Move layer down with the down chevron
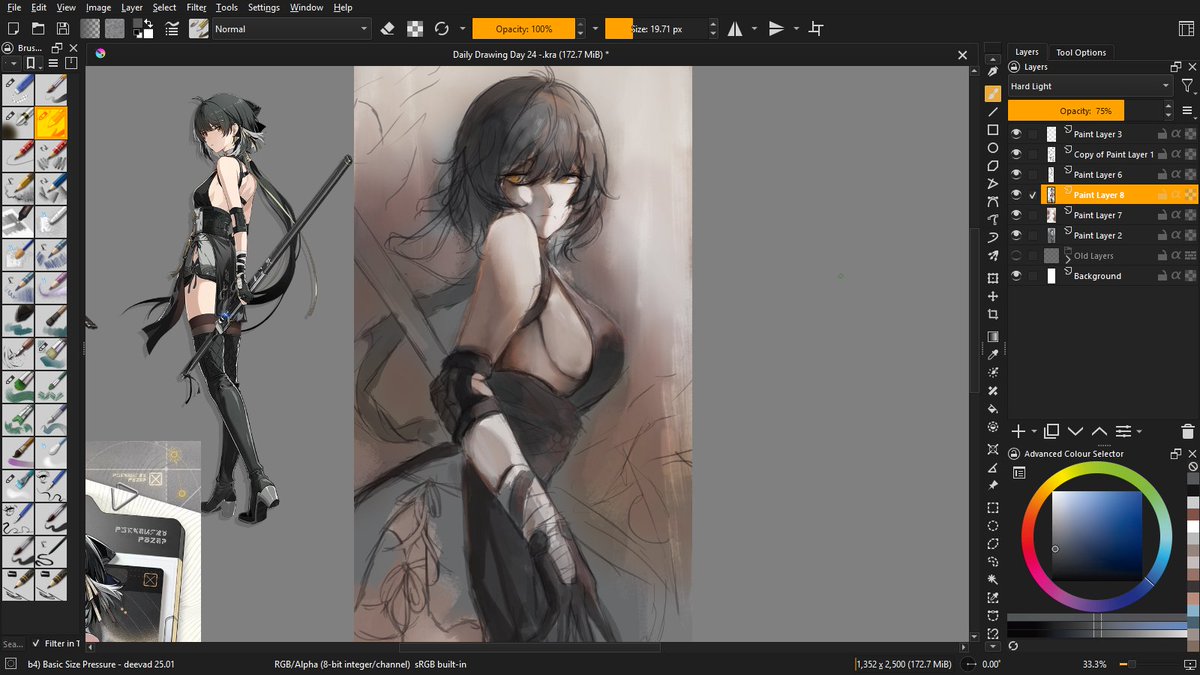Image resolution: width=1200 pixels, height=675 pixels. pyautogui.click(x=1075, y=431)
